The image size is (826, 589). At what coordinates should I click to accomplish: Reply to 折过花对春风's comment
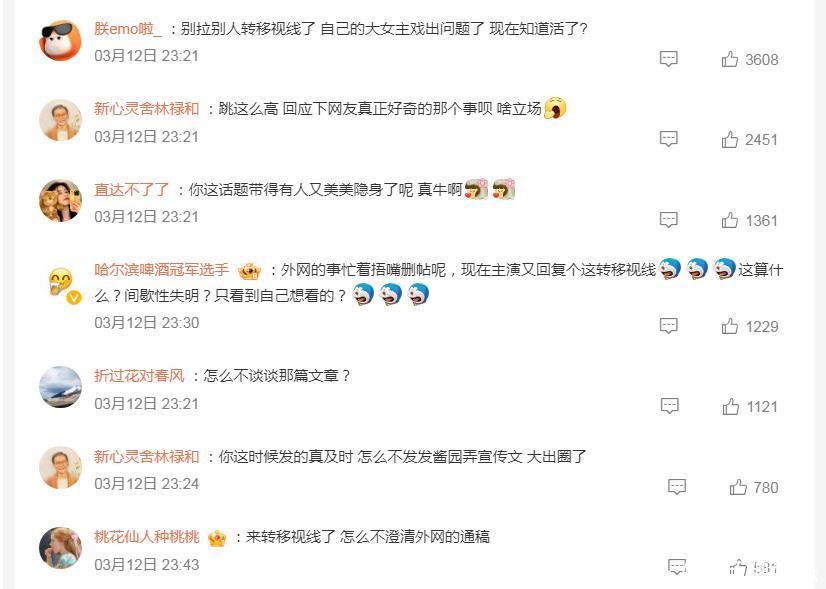click(x=670, y=406)
